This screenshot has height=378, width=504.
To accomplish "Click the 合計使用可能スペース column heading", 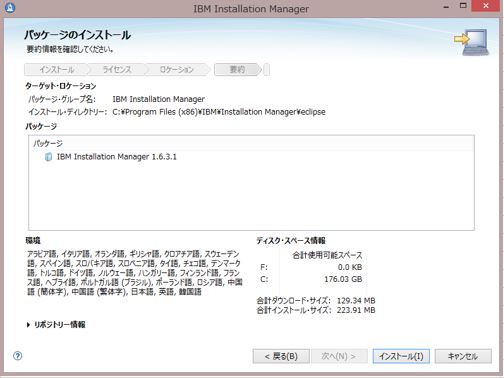I will click(x=327, y=255).
